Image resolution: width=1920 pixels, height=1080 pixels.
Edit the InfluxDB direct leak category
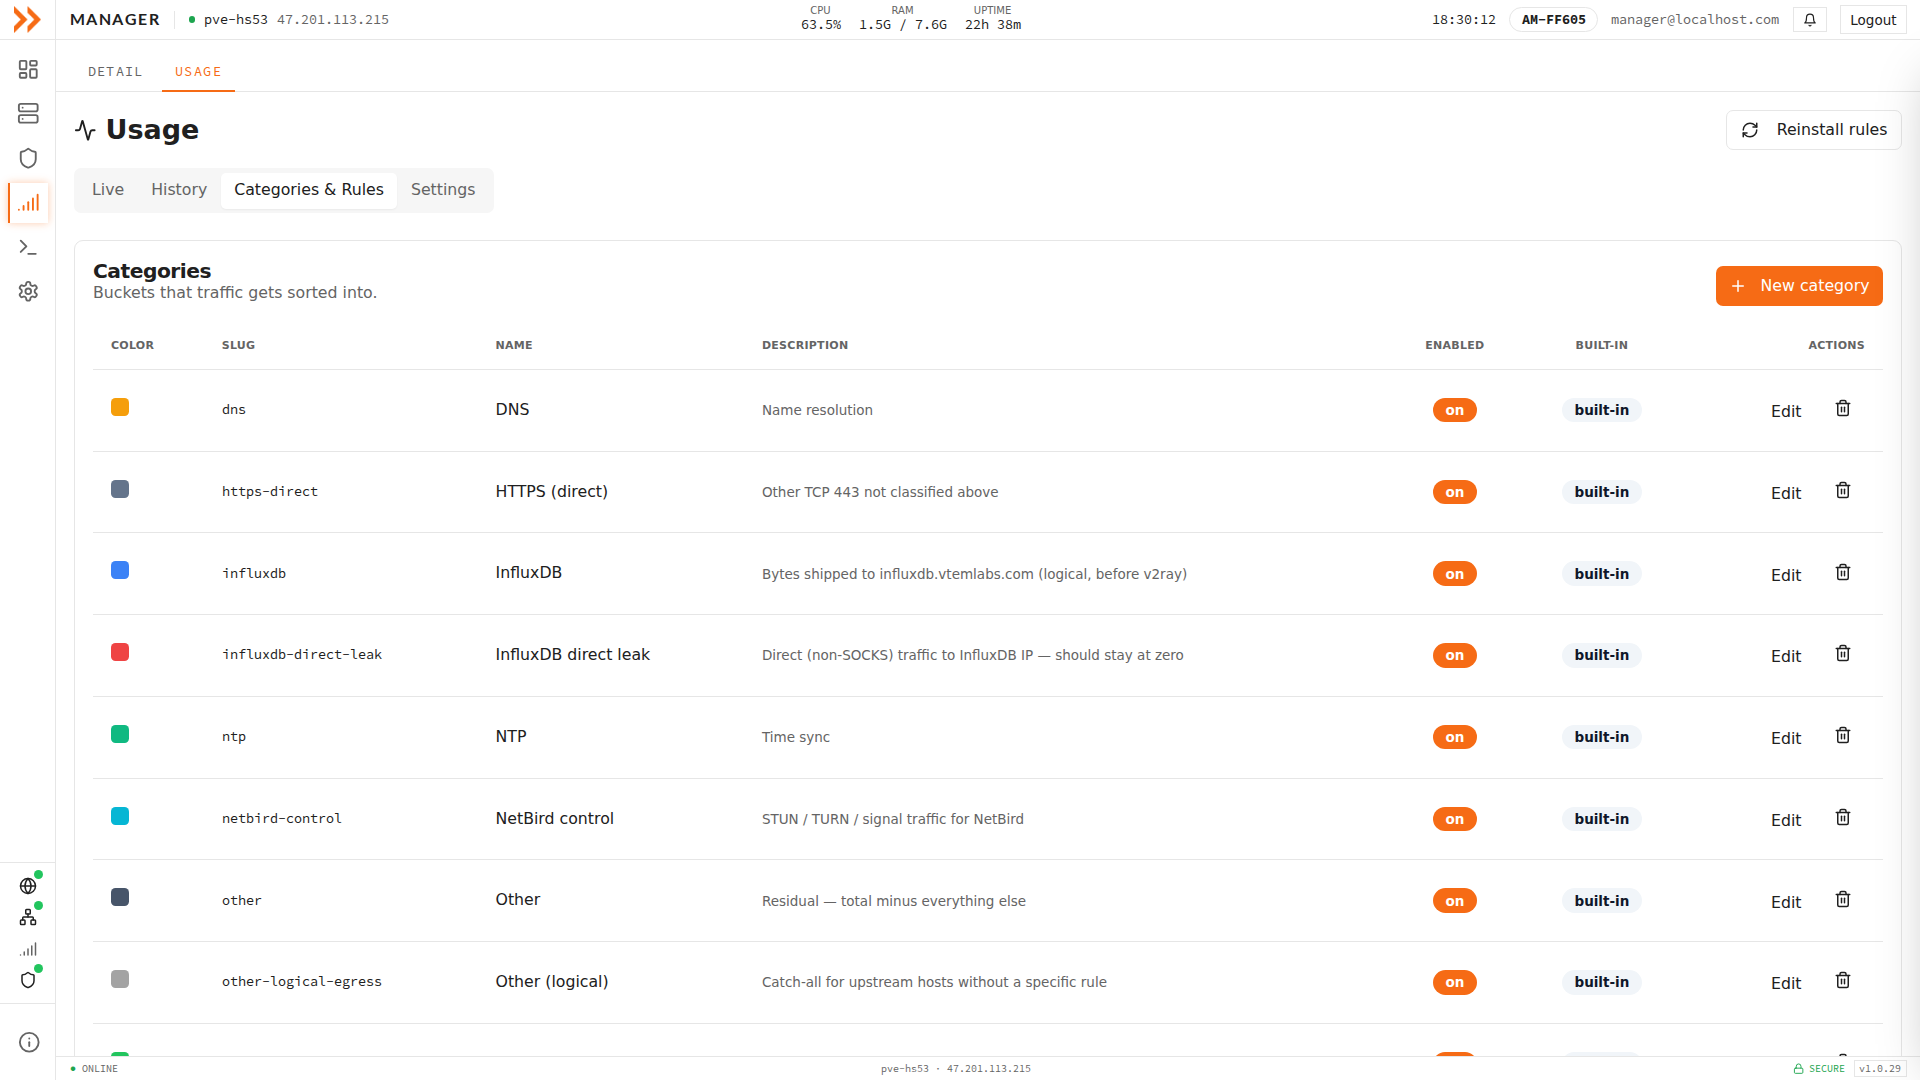[1785, 656]
